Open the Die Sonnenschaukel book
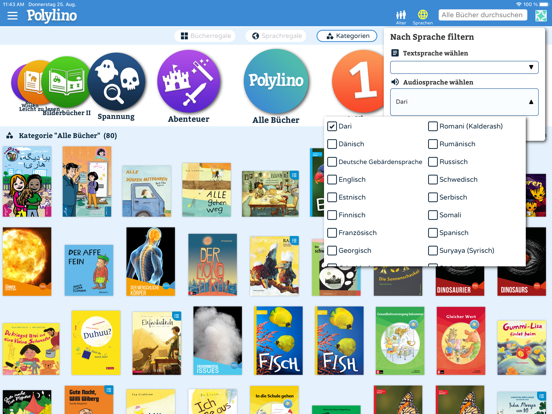Image resolution: width=552 pixels, height=414 pixels. click(398, 281)
